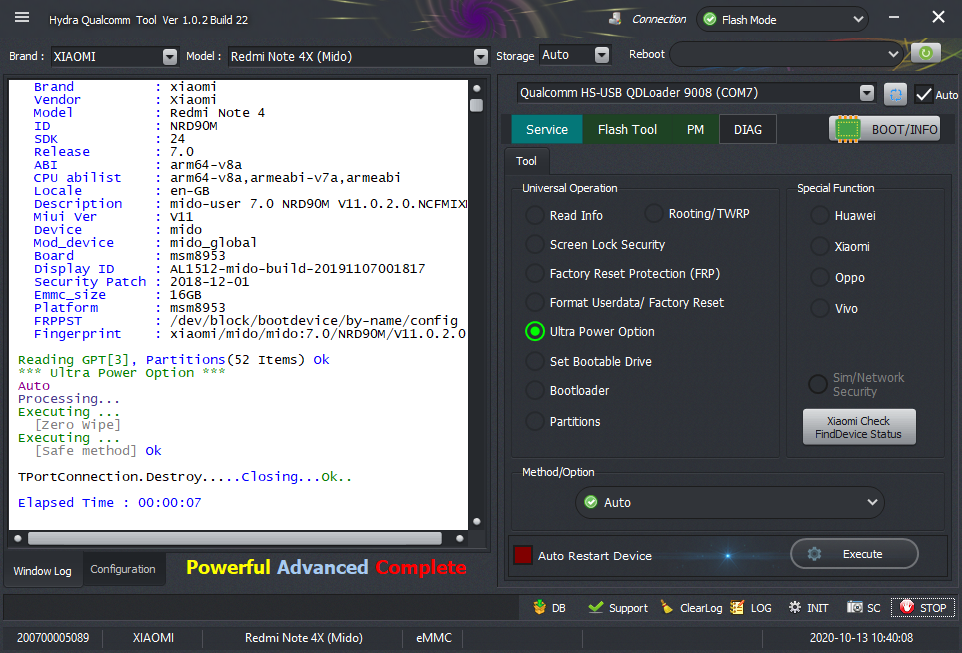Select Oppo special function
The height and width of the screenshot is (653, 962).
click(x=820, y=277)
